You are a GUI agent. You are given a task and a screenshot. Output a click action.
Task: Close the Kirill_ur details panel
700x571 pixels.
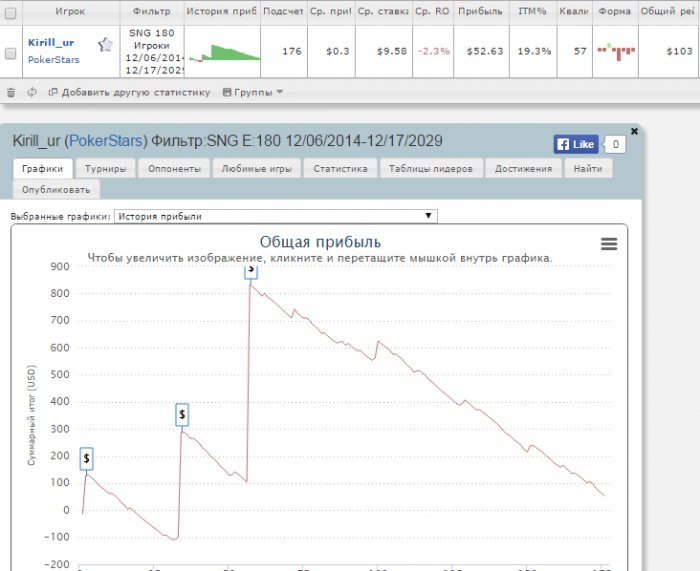click(x=634, y=131)
